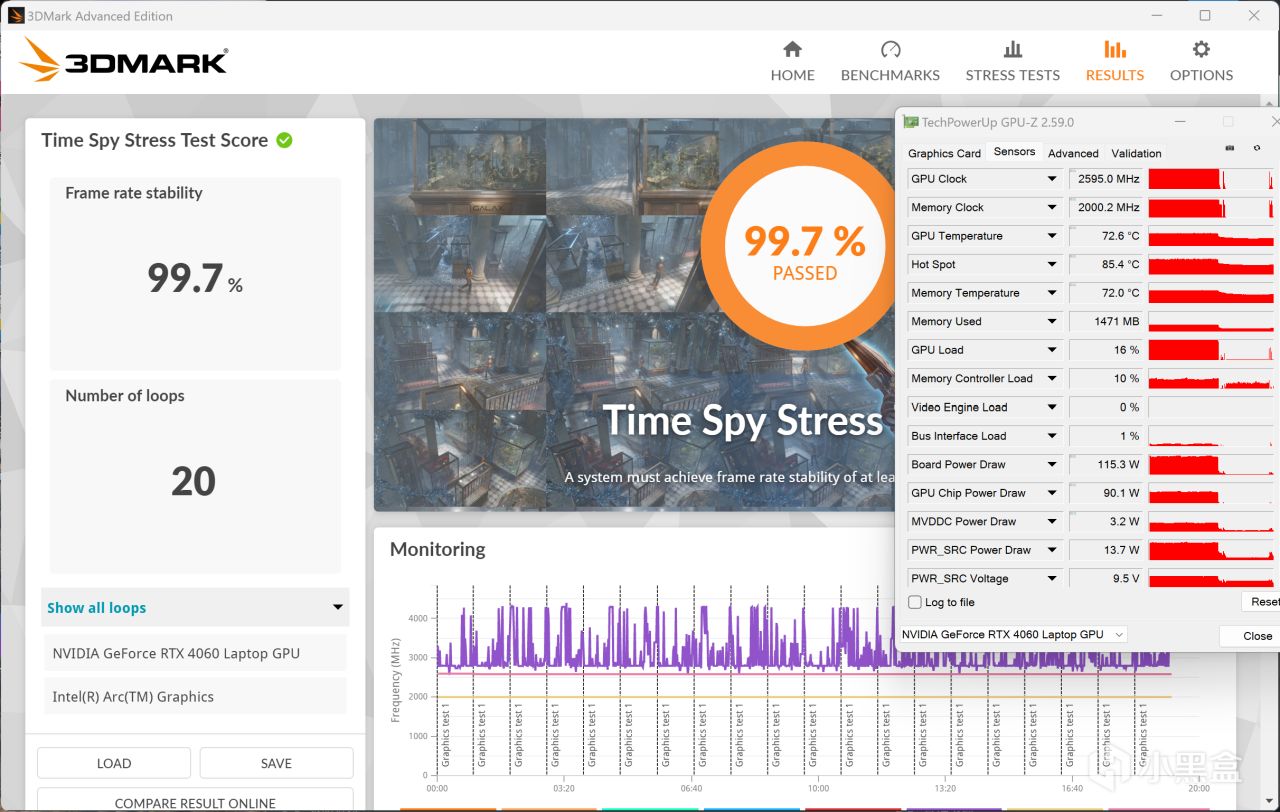Click the 1471 MB Memory Used value
Image resolution: width=1280 pixels, height=812 pixels.
tap(1106, 321)
